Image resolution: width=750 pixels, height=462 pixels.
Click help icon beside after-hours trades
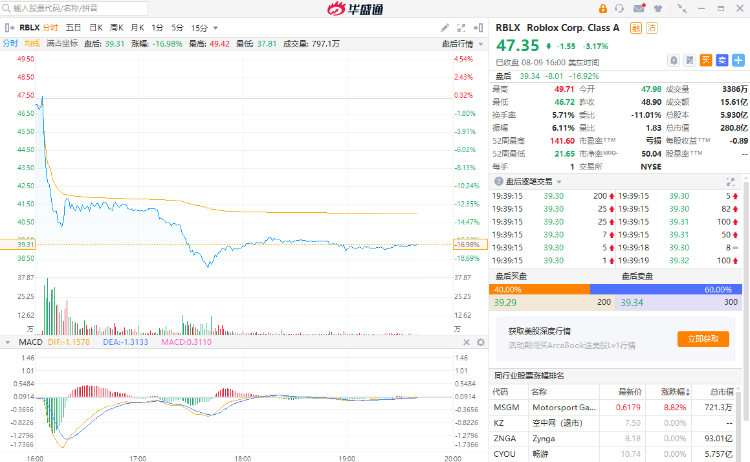click(x=498, y=182)
